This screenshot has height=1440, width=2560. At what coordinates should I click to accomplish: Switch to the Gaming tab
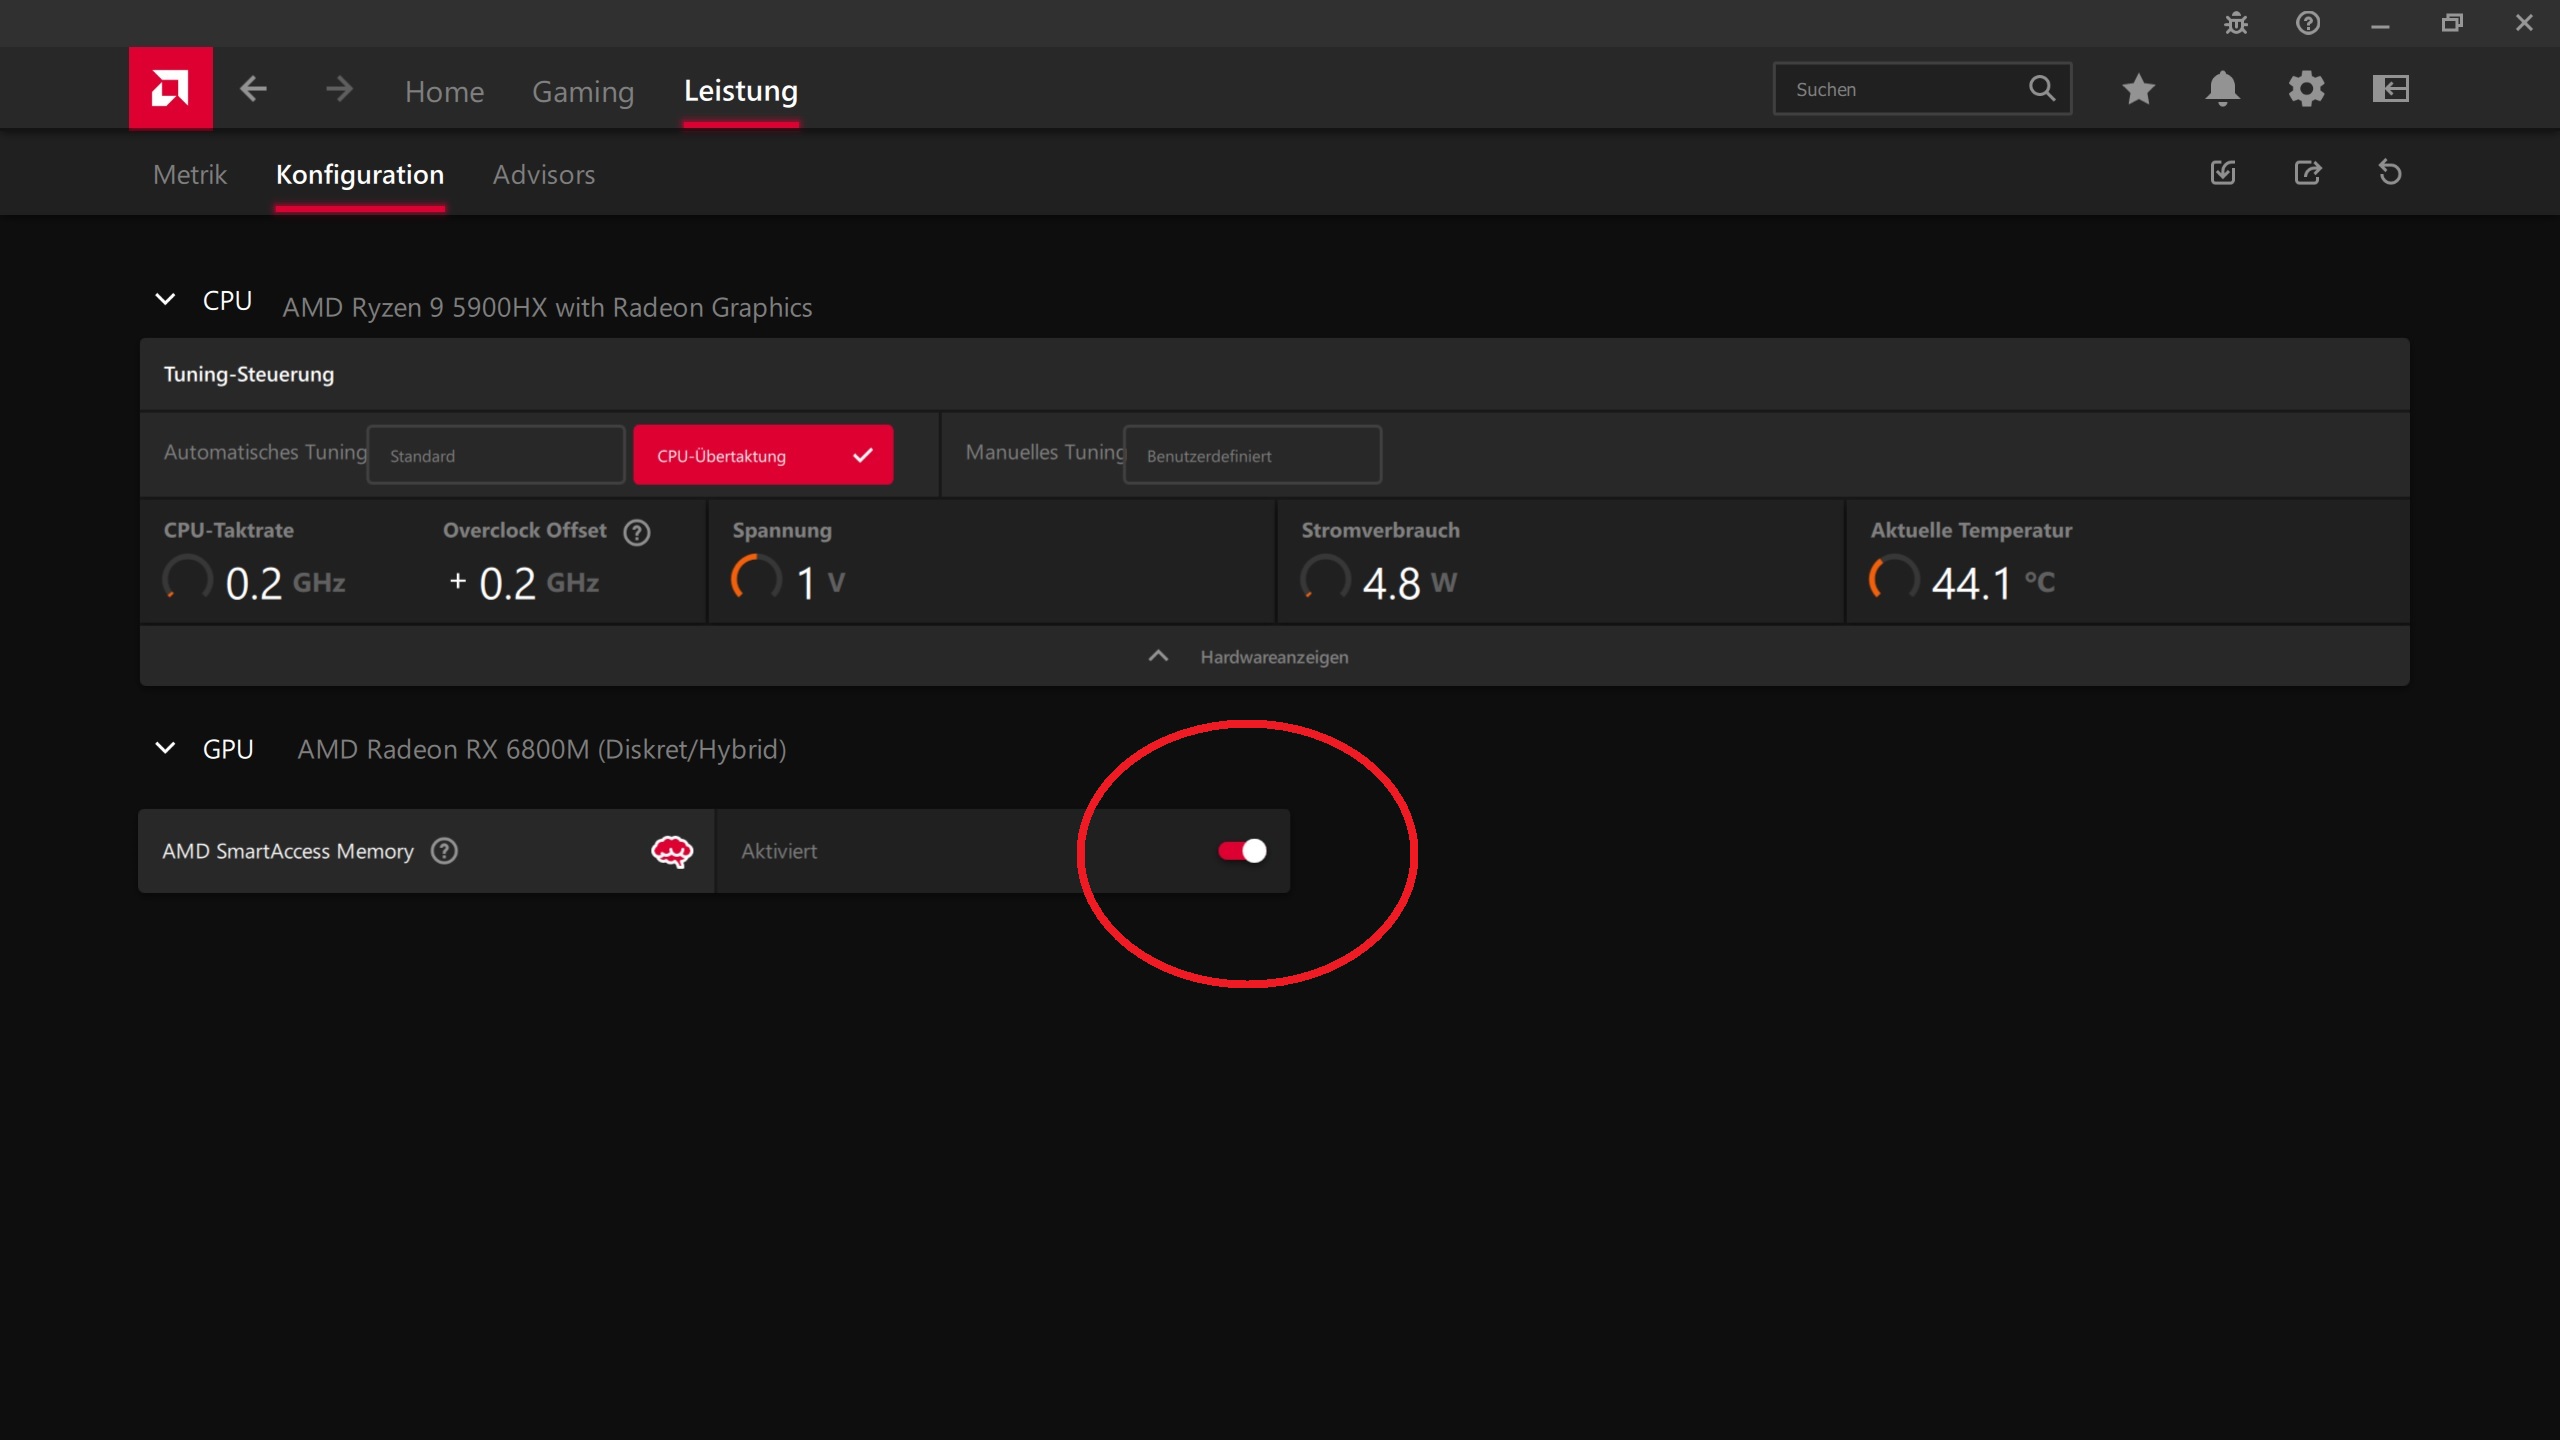pyautogui.click(x=583, y=91)
